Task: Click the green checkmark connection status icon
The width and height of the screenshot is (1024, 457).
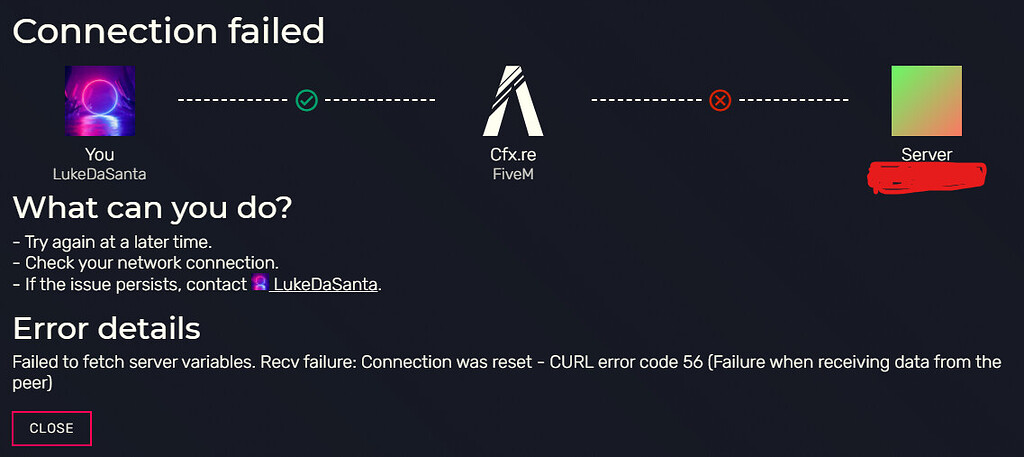Action: click(306, 101)
